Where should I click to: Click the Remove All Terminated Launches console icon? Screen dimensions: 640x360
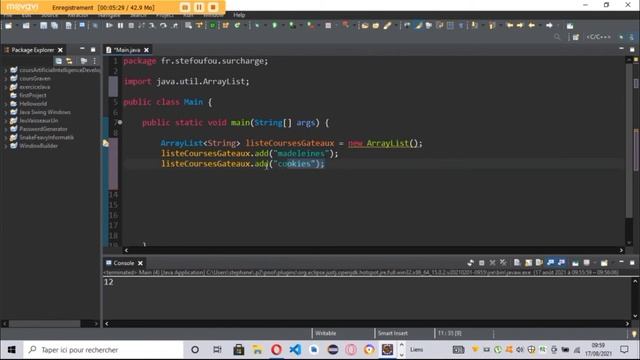point(503,263)
